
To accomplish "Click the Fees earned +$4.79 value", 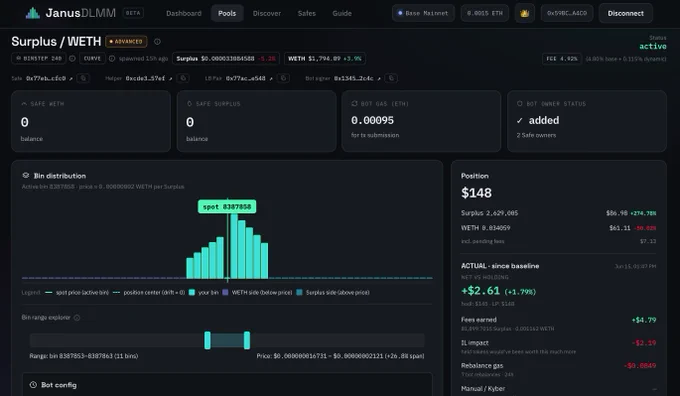I will tap(644, 320).
